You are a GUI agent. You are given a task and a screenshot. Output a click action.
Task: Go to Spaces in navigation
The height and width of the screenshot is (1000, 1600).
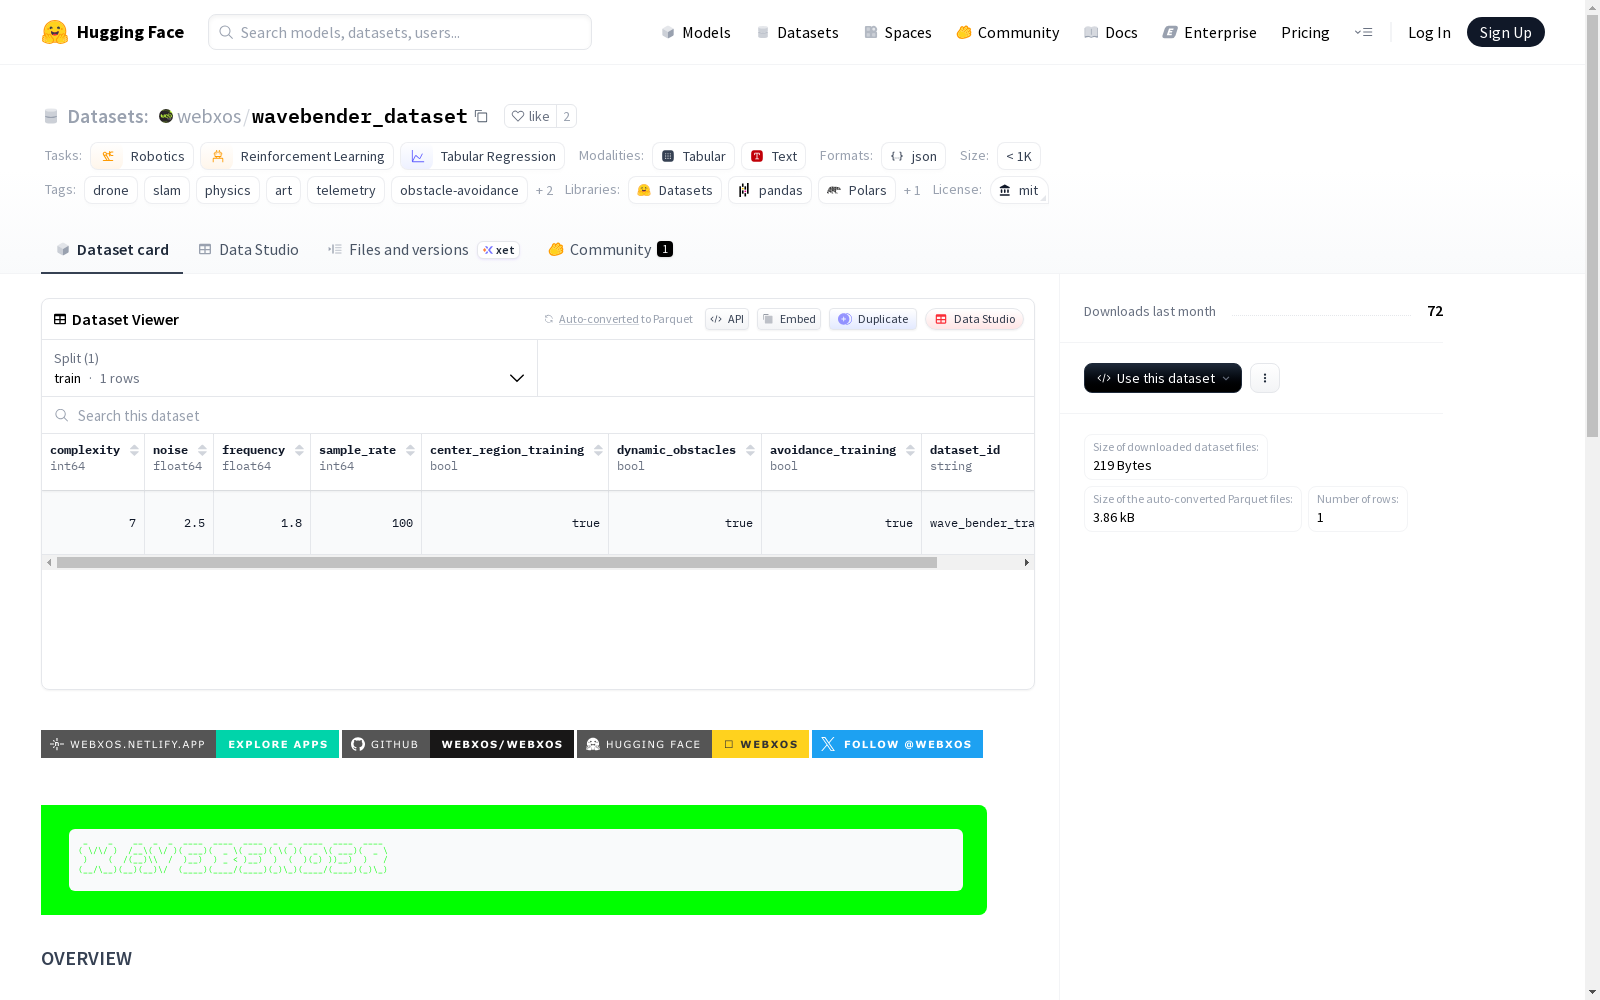click(x=898, y=32)
